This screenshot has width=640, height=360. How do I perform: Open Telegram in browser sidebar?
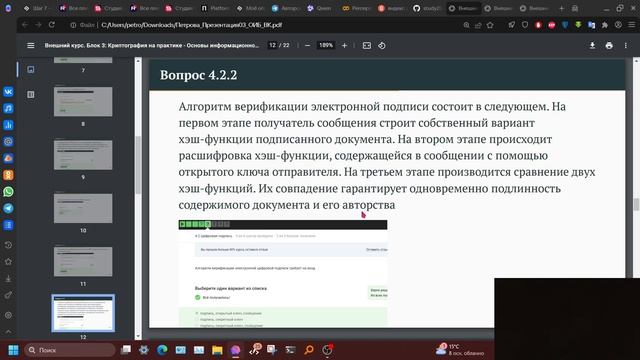8,208
